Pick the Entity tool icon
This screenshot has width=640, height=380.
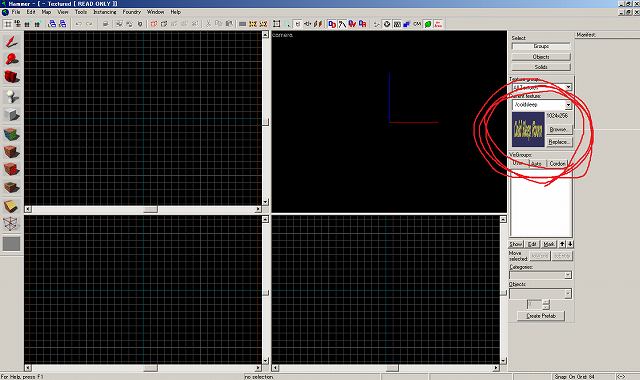click(x=11, y=96)
